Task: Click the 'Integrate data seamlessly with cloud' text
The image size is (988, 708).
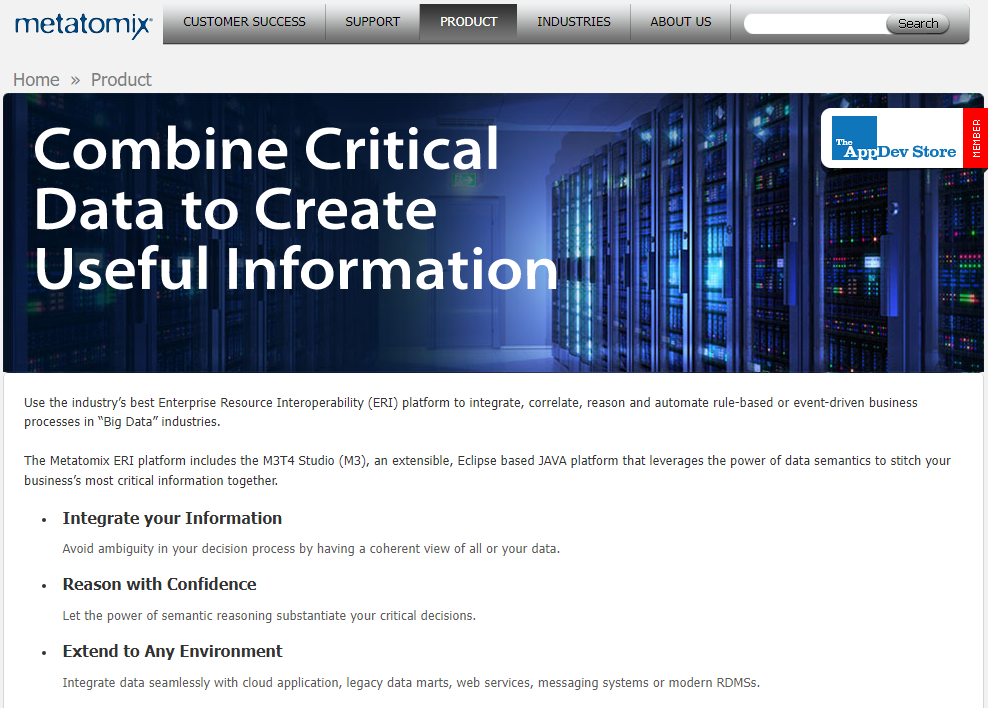Action: coord(411,682)
